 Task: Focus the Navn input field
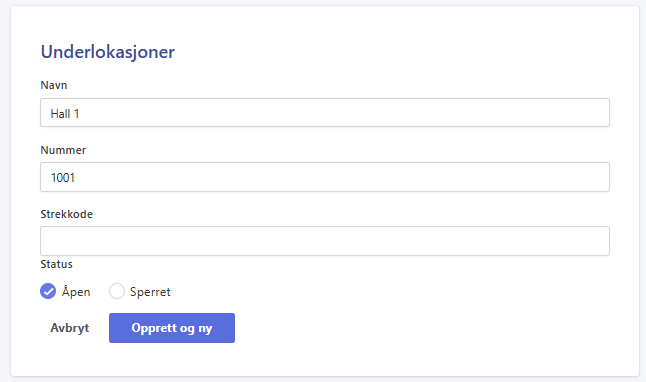(x=325, y=112)
